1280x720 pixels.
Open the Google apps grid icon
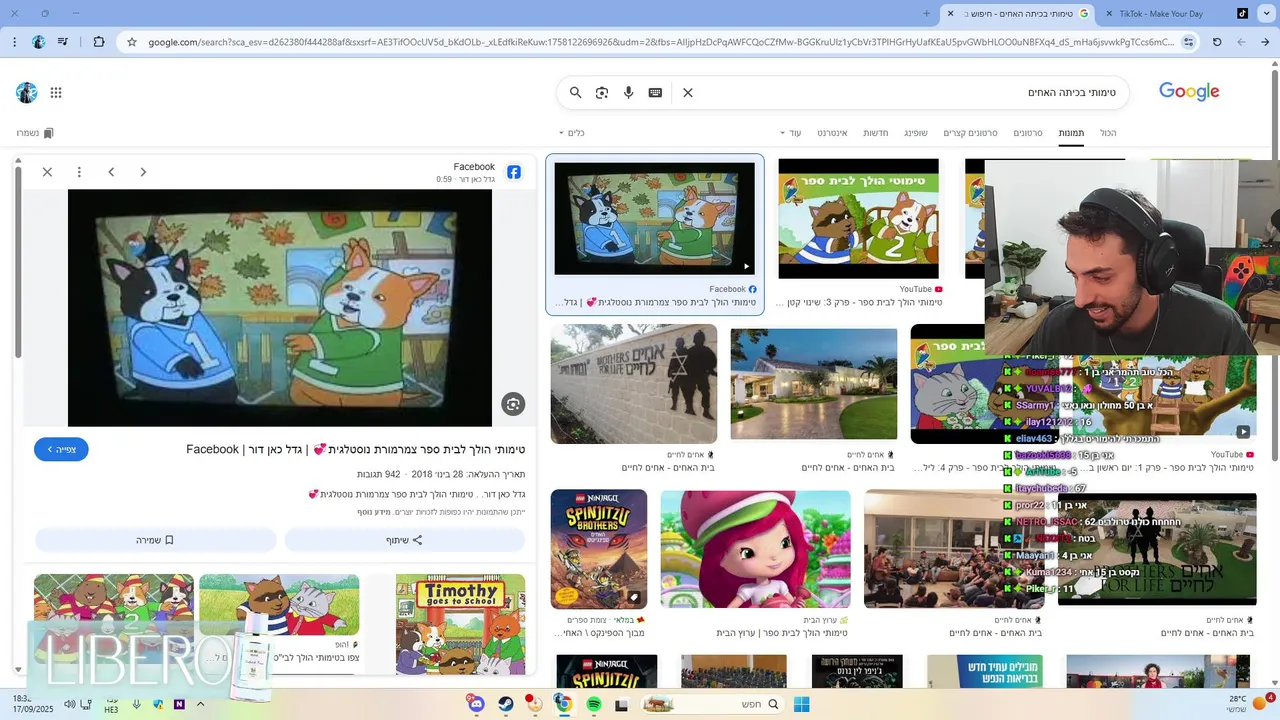click(x=56, y=93)
